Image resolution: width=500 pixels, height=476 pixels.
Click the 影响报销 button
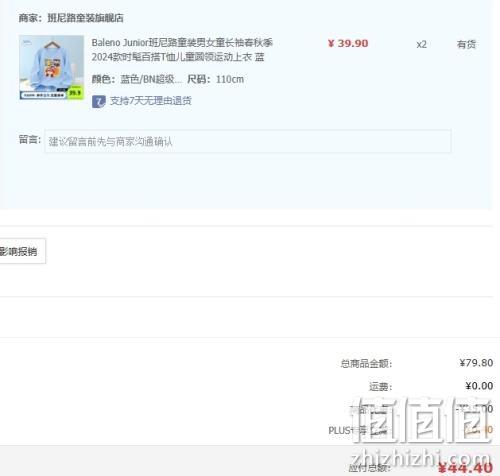click(21, 251)
